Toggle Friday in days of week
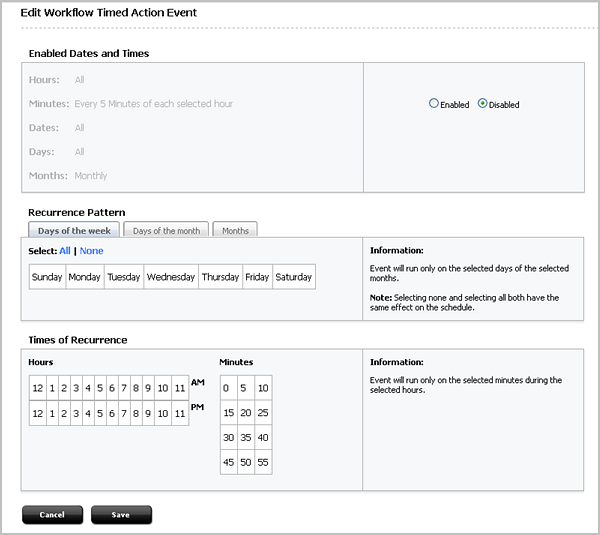This screenshot has width=600, height=535. (257, 277)
